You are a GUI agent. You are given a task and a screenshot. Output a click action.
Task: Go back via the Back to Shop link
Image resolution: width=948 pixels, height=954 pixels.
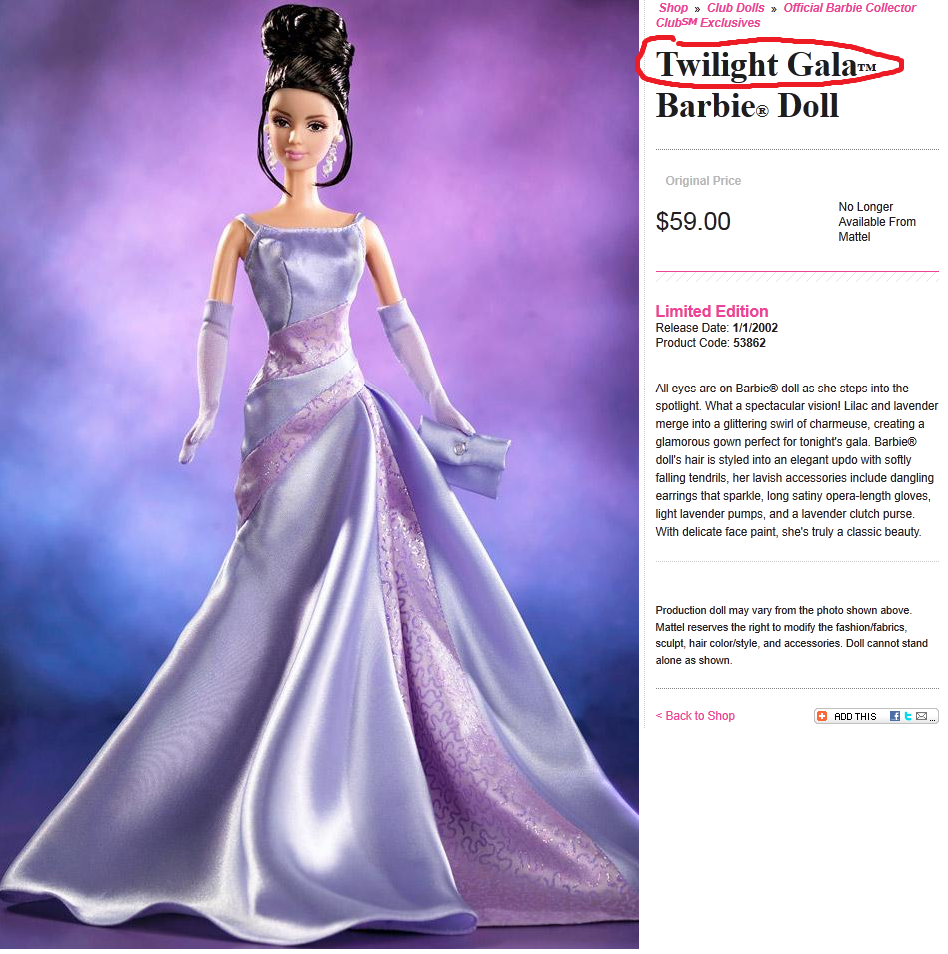(695, 716)
